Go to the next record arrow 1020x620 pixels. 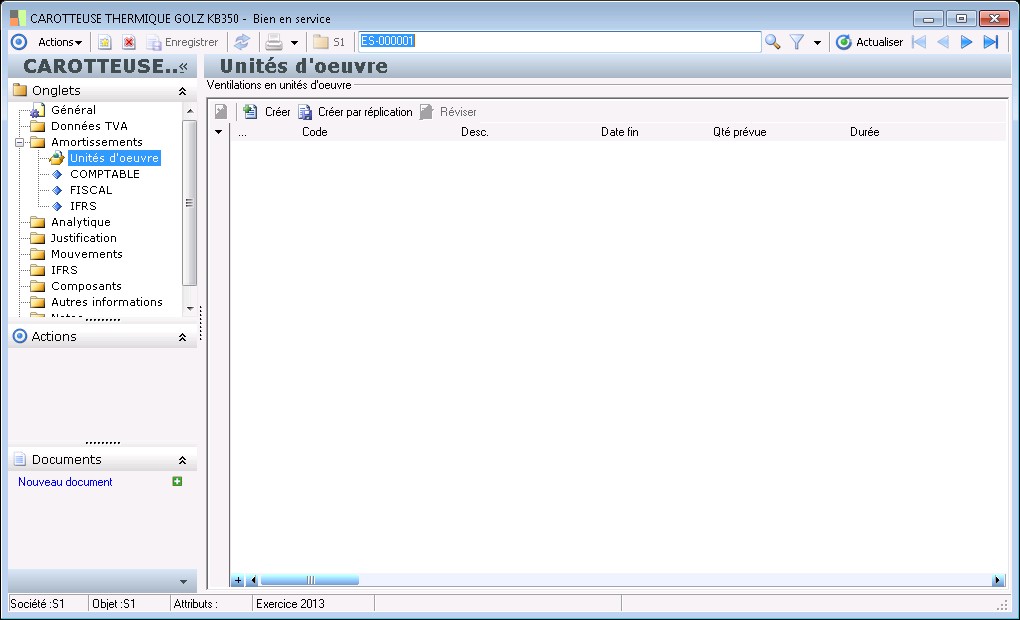pyautogui.click(x=966, y=42)
